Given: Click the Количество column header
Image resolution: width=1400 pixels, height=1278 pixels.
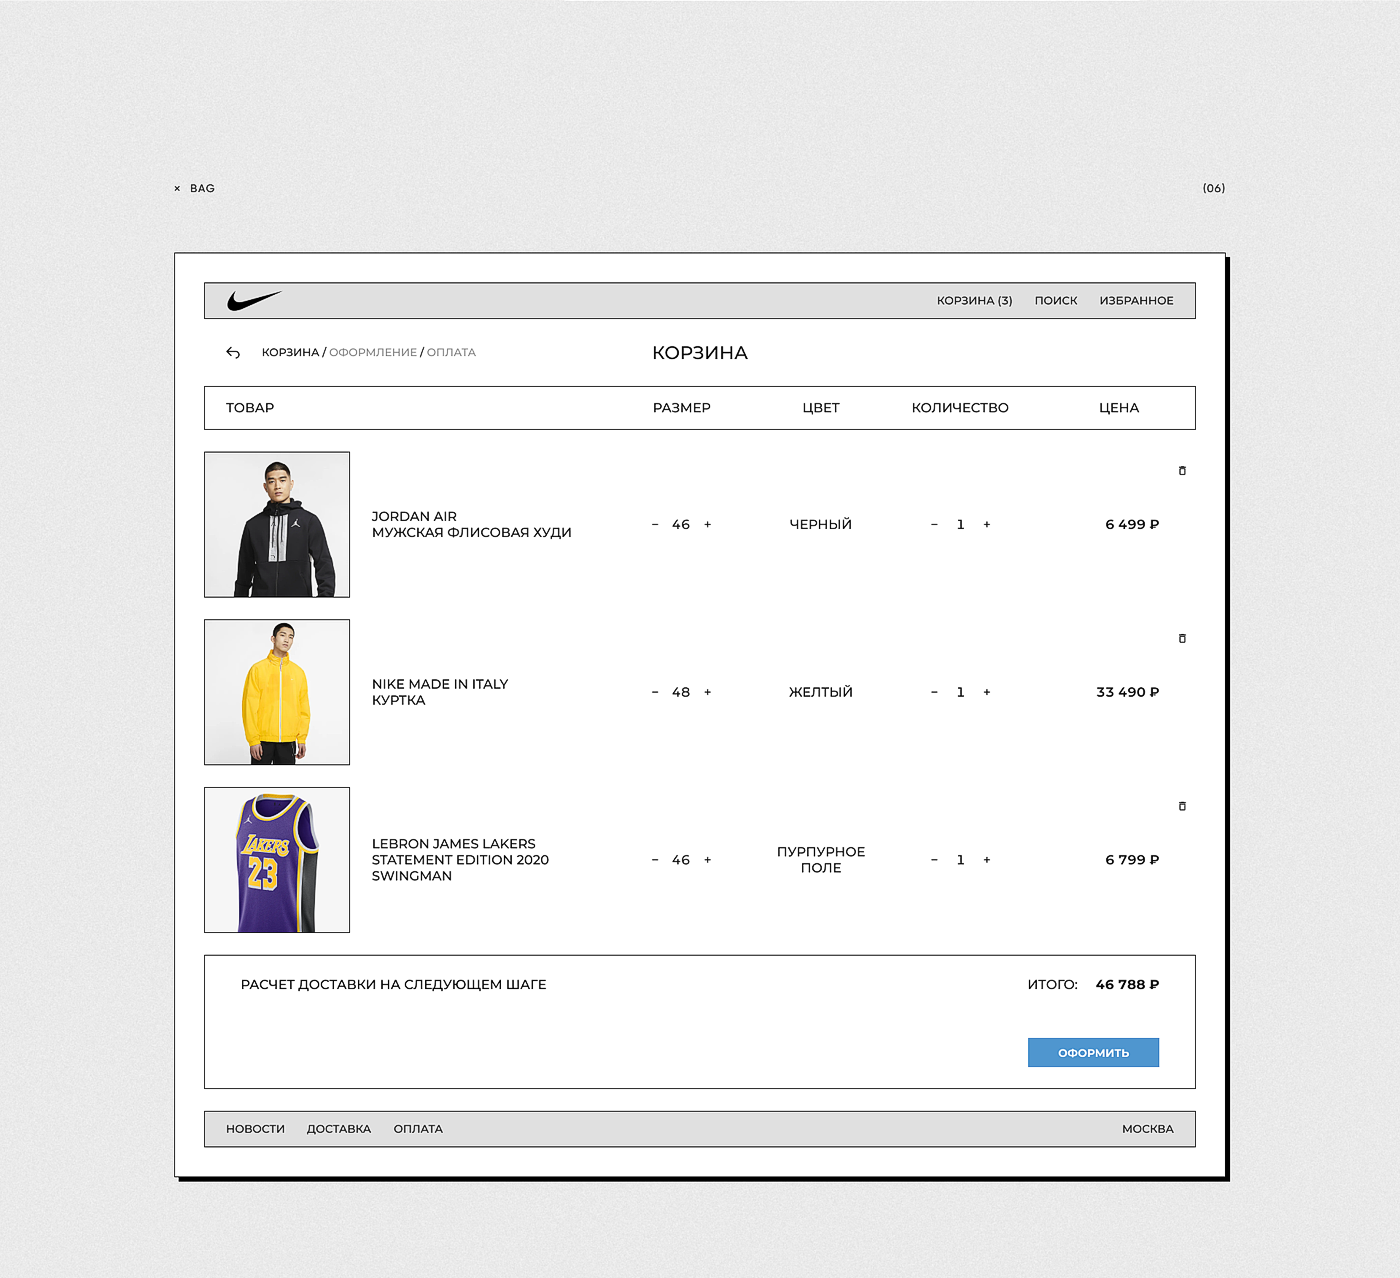Looking at the screenshot, I should coord(960,408).
